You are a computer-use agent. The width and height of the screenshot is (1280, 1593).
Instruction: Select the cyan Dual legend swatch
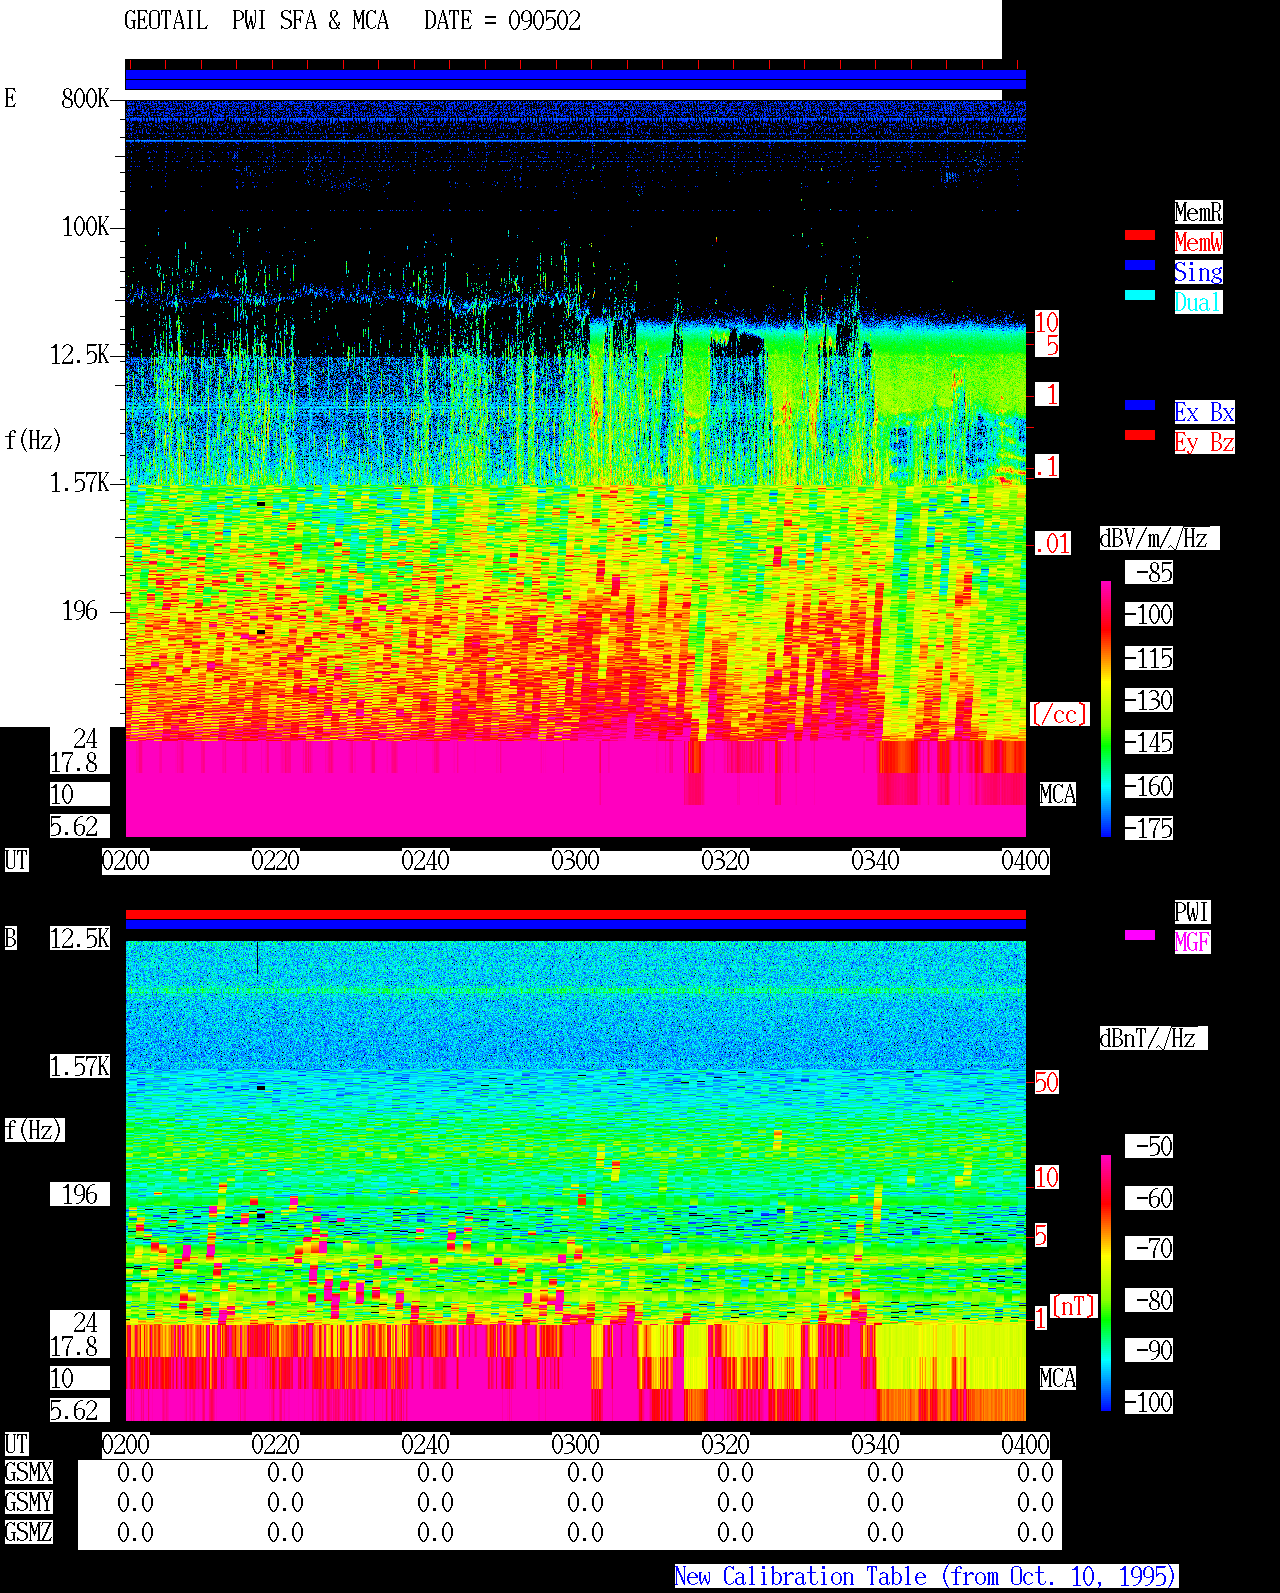point(1140,295)
